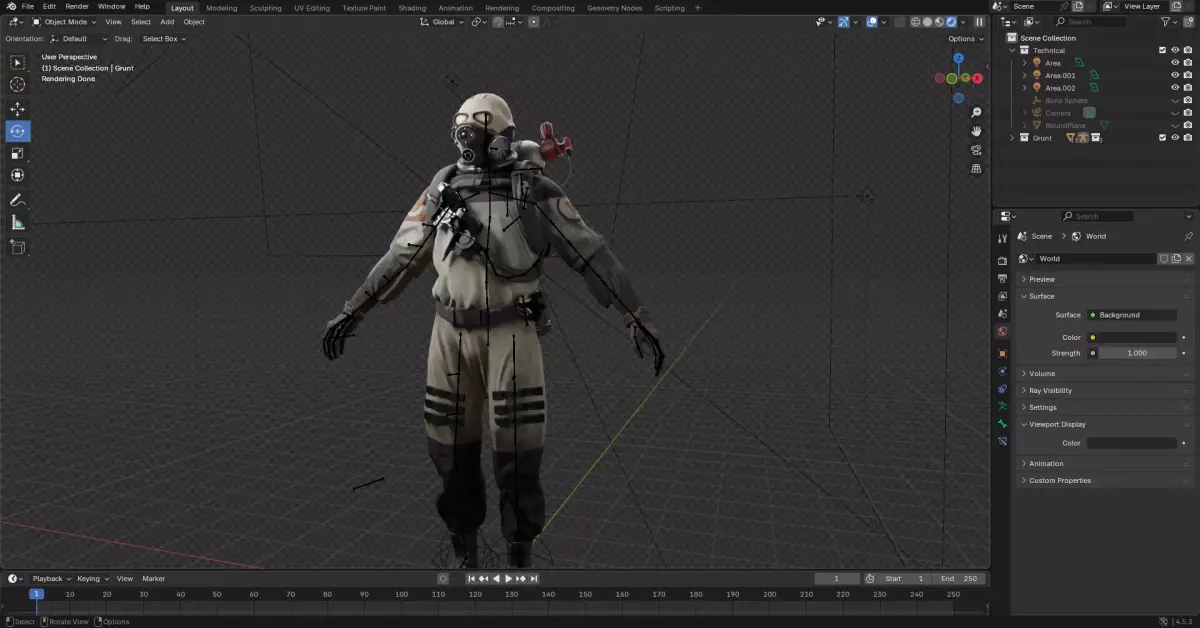This screenshot has height=628, width=1200.
Task: Open Orientation Default dropdown
Action: click(78, 39)
